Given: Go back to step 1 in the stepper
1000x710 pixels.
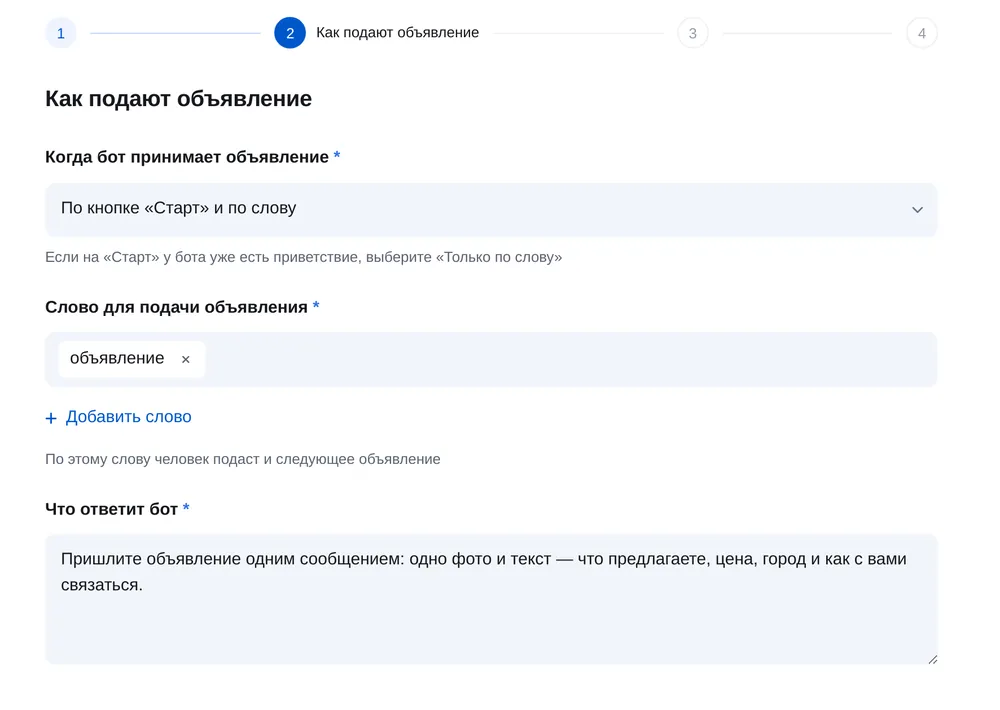Looking at the screenshot, I should point(61,33).
